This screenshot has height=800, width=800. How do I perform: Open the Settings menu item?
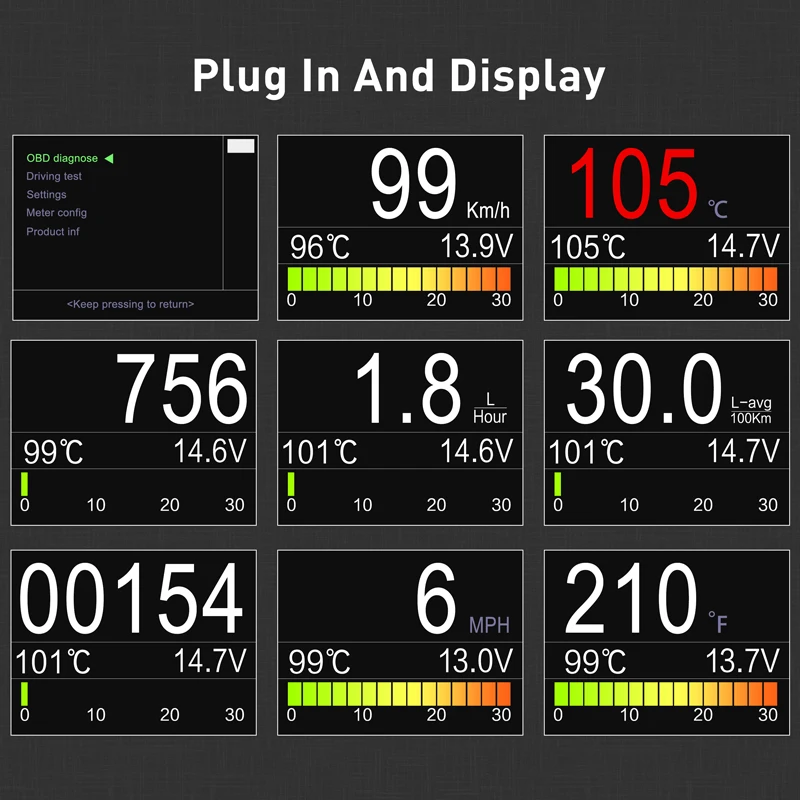point(46,194)
